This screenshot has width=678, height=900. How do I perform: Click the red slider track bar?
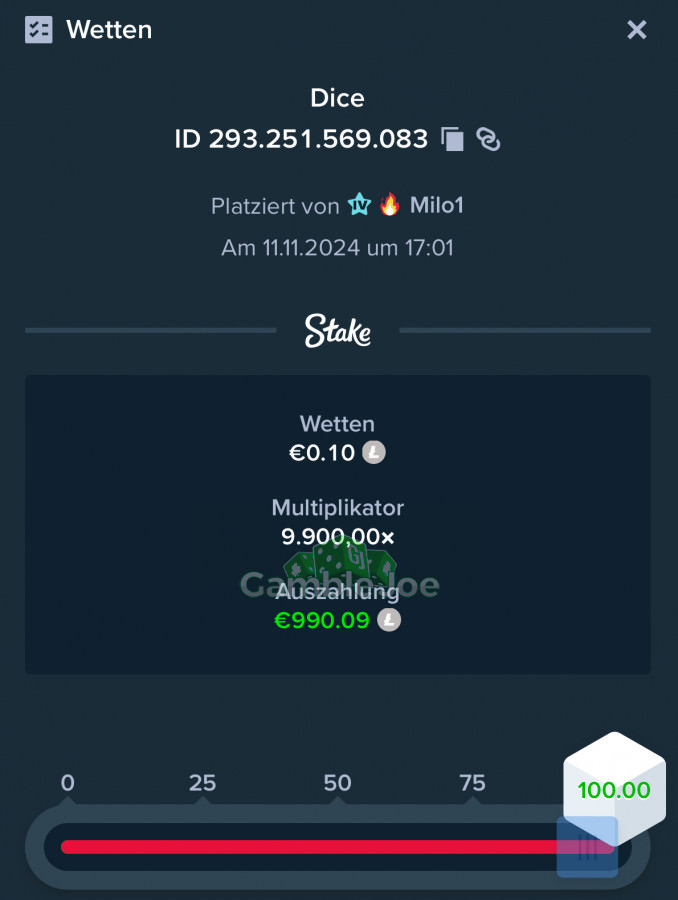point(310,847)
